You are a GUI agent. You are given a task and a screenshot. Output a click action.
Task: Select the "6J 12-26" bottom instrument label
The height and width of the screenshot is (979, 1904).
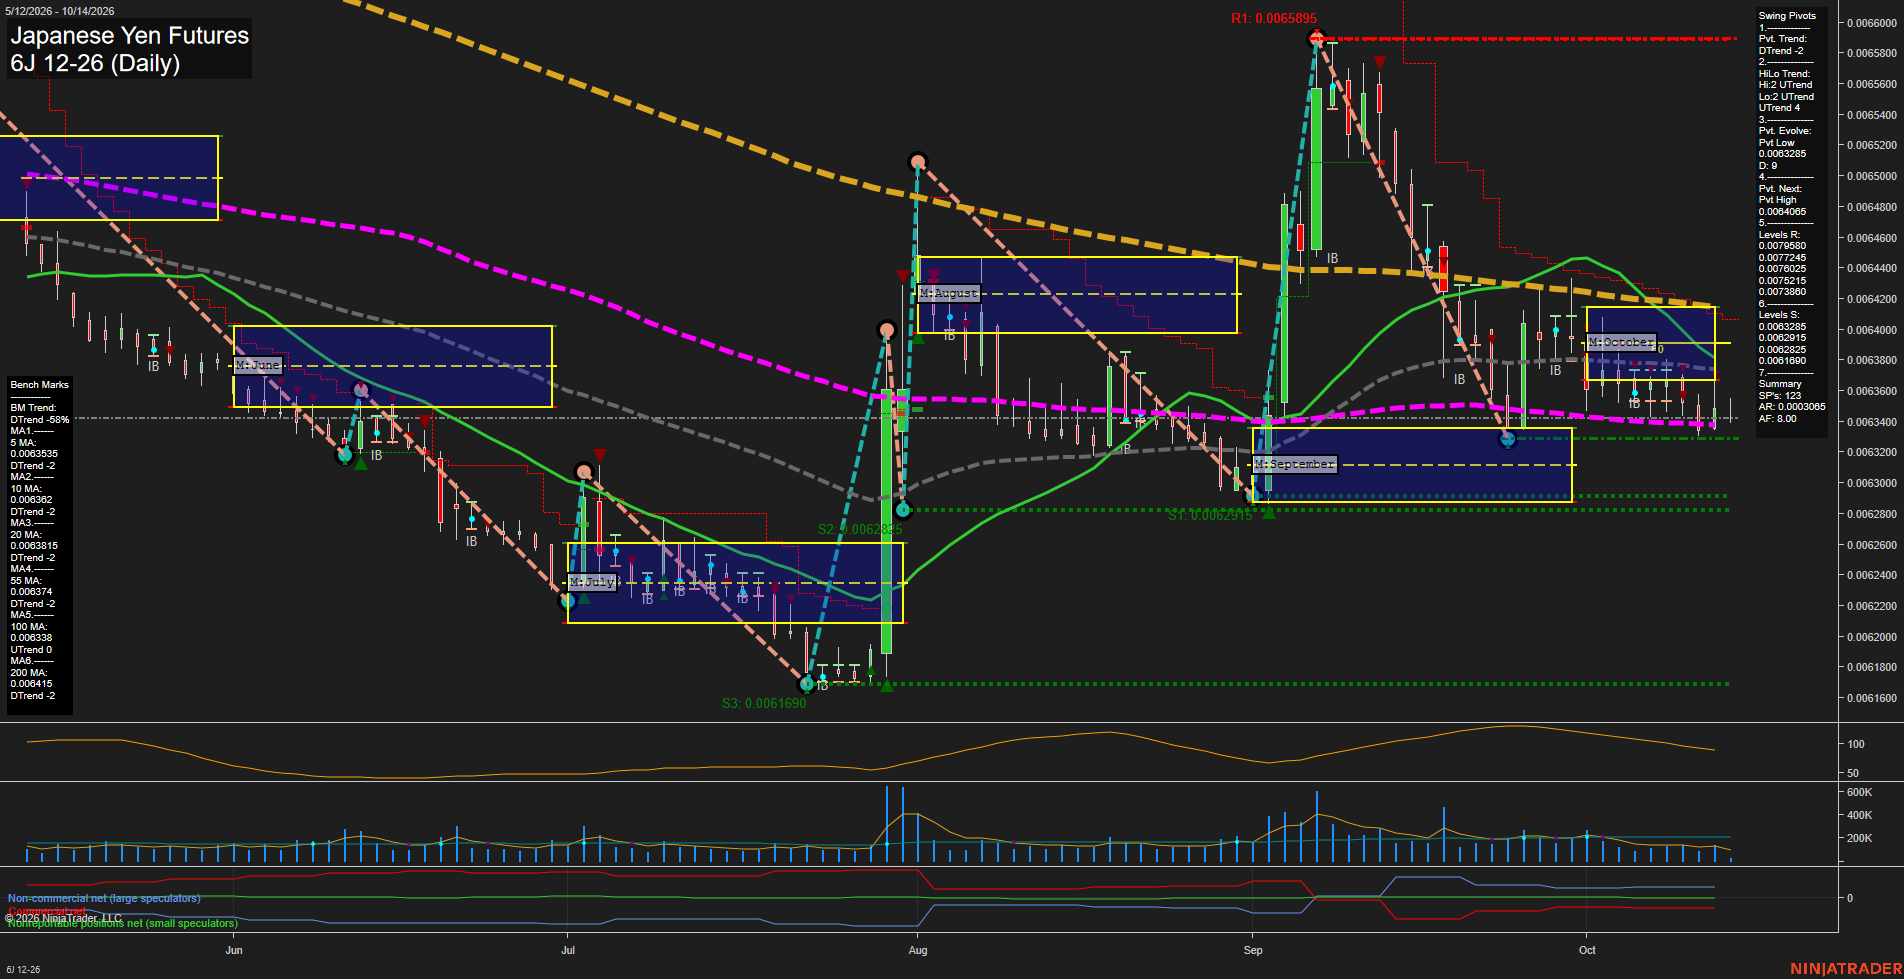click(x=23, y=969)
